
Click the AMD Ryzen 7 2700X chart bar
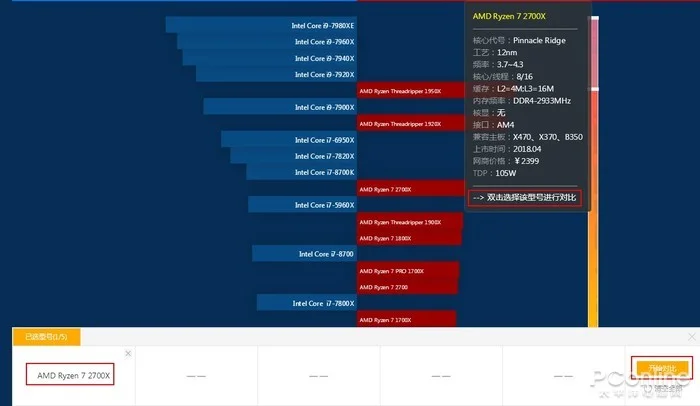411,188
